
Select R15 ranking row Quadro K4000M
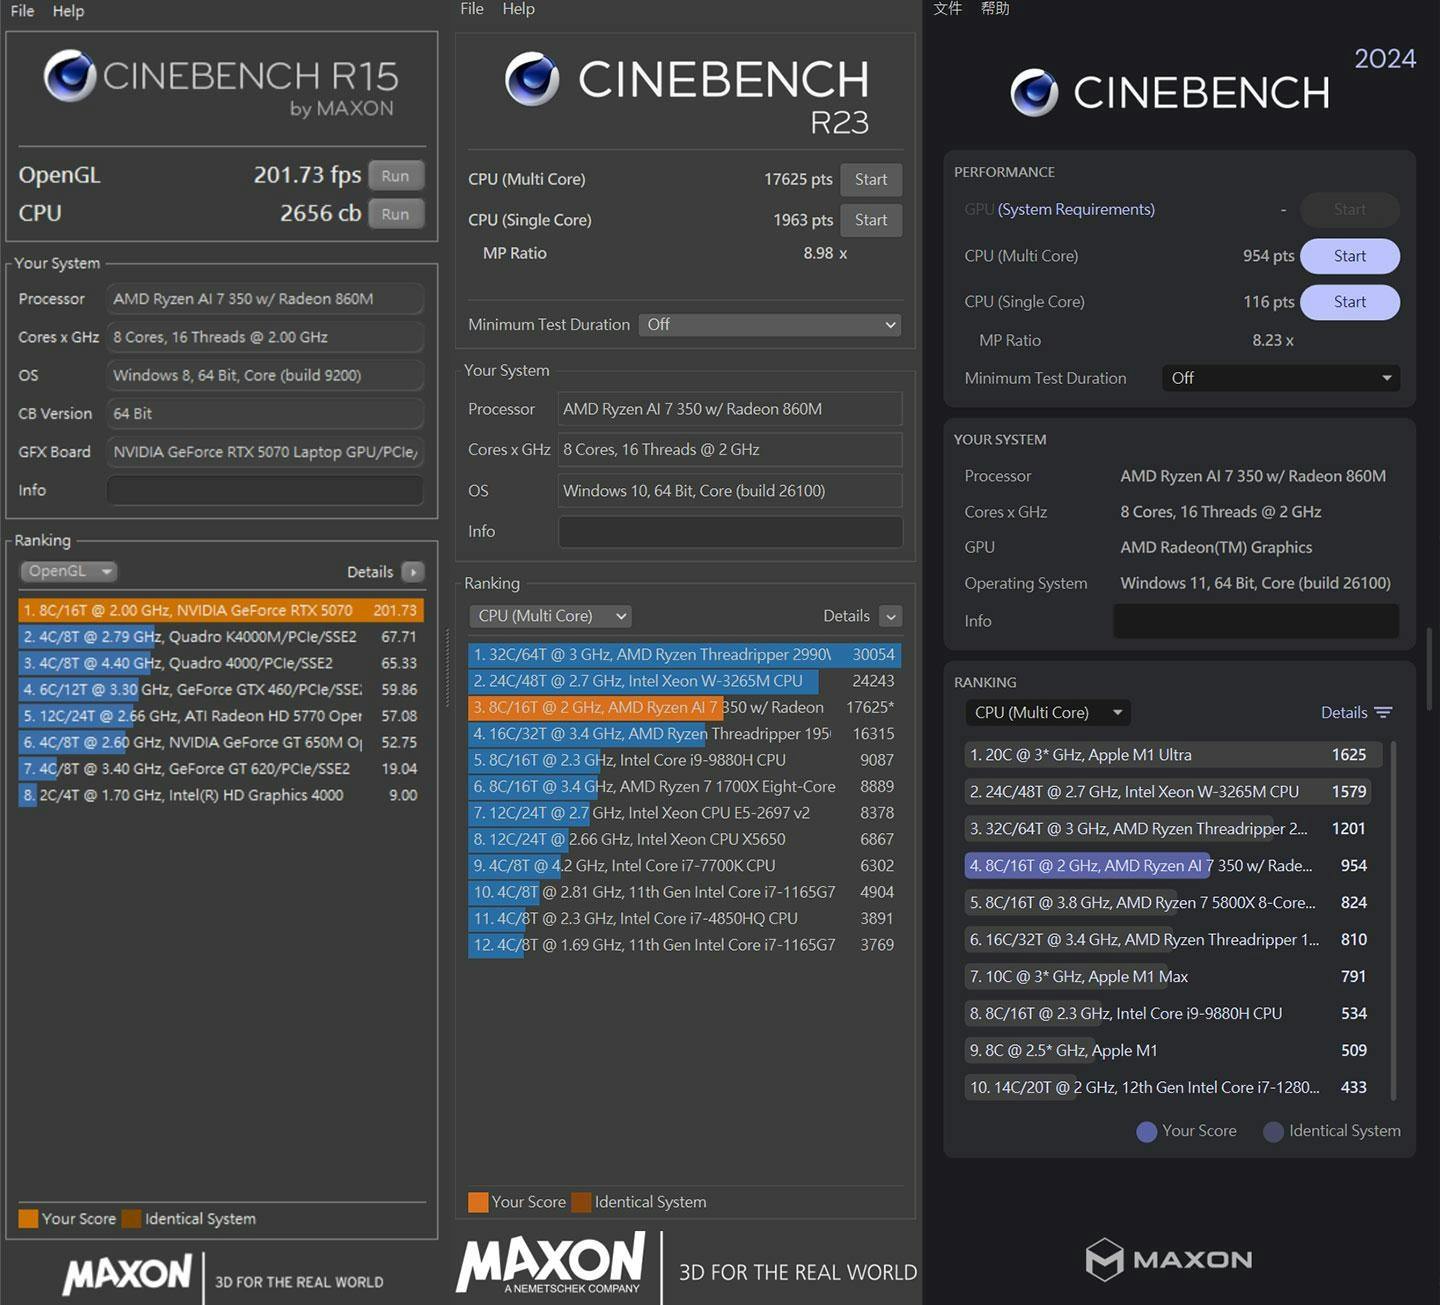221,637
